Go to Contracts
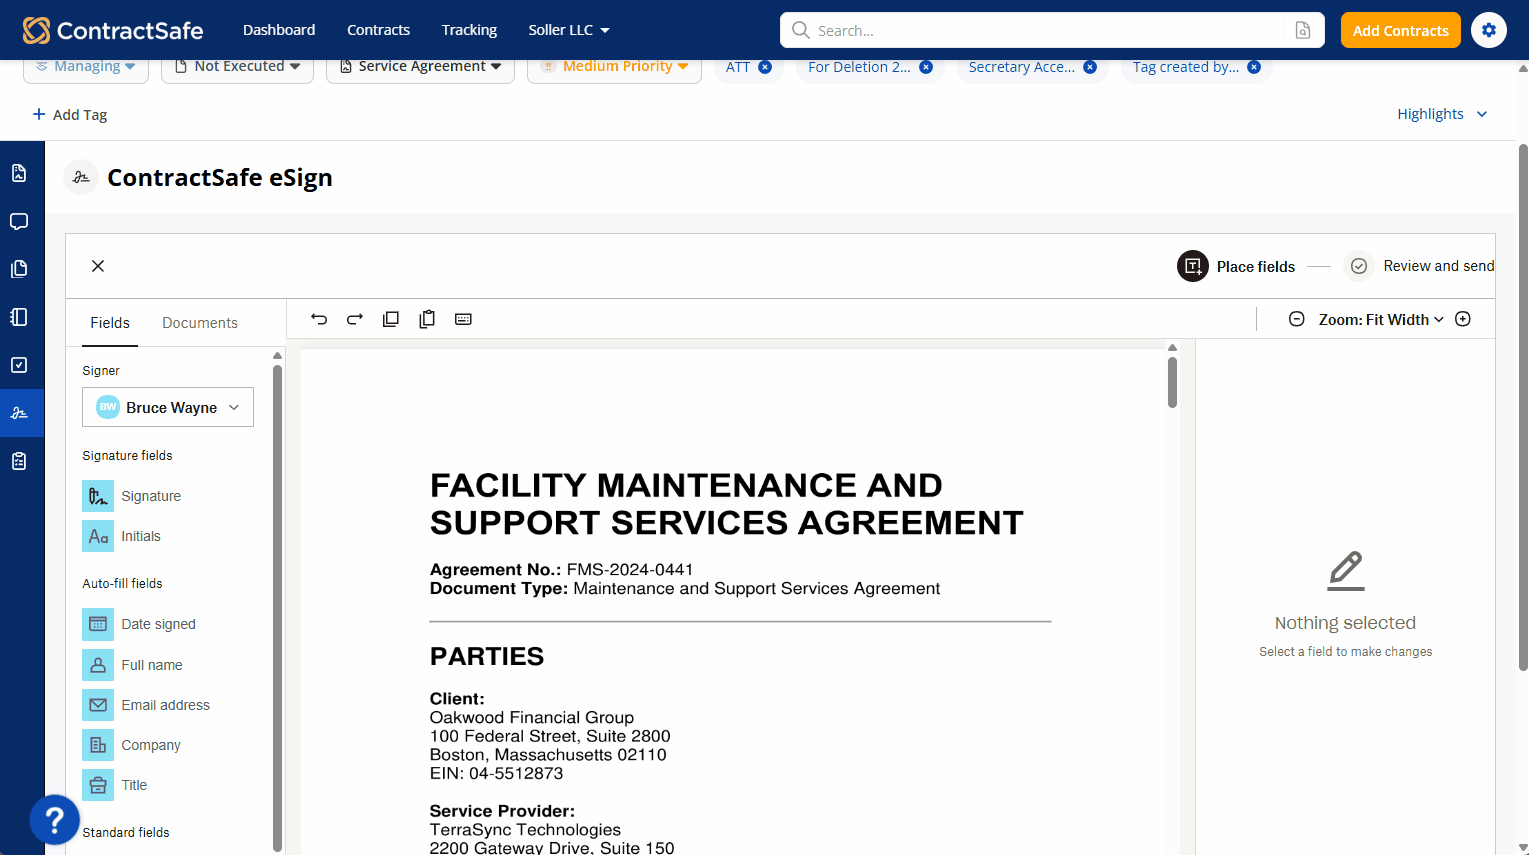This screenshot has width=1529, height=855. [x=378, y=30]
